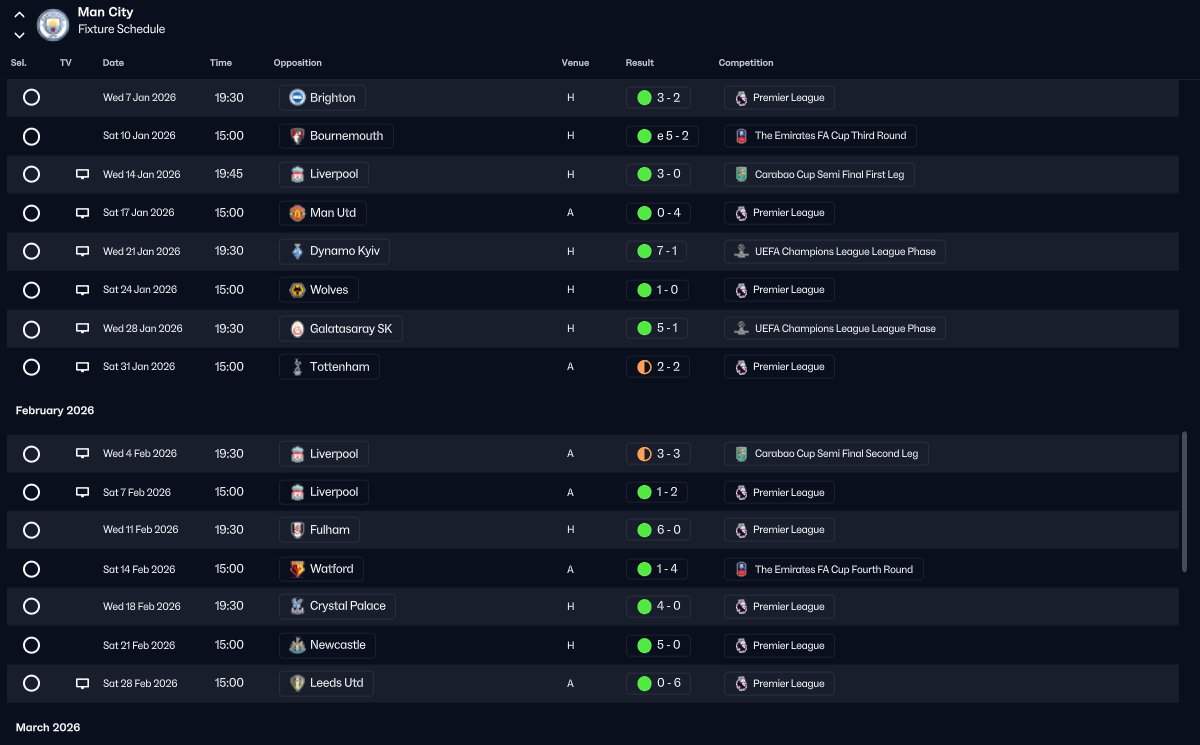
Task: Click the Man City club crest
Action: point(52,24)
